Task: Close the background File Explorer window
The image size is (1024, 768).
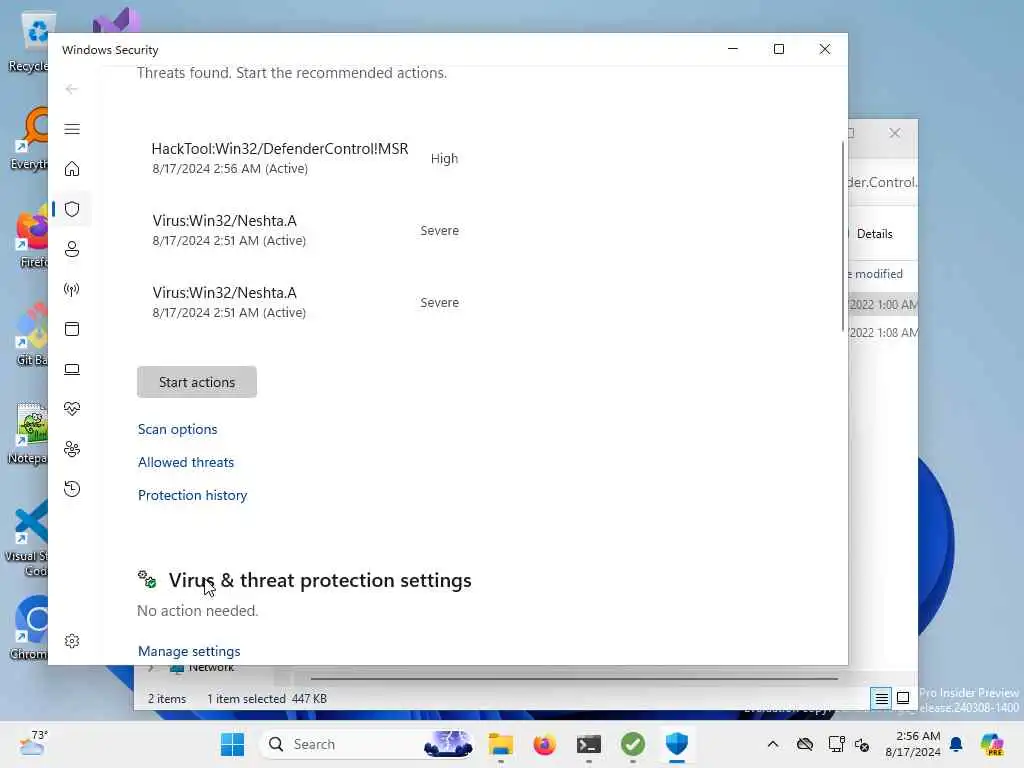Action: (895, 133)
